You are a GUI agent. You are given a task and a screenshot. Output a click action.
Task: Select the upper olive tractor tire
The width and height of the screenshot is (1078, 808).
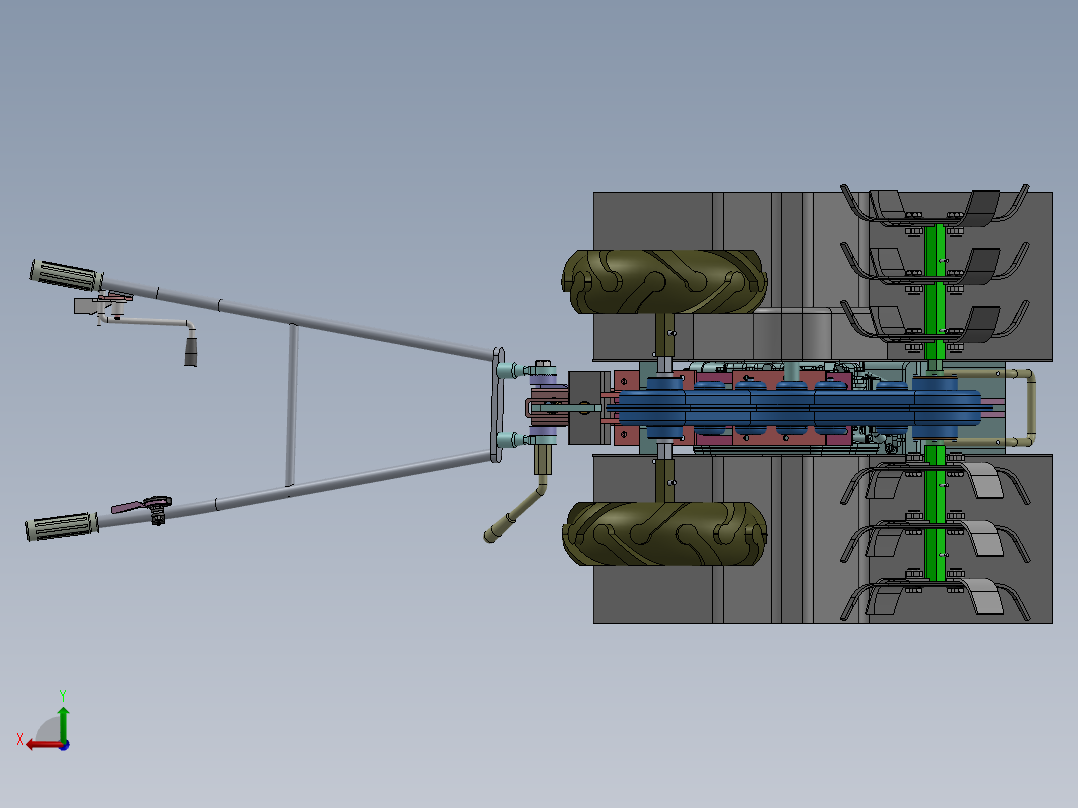pyautogui.click(x=664, y=282)
